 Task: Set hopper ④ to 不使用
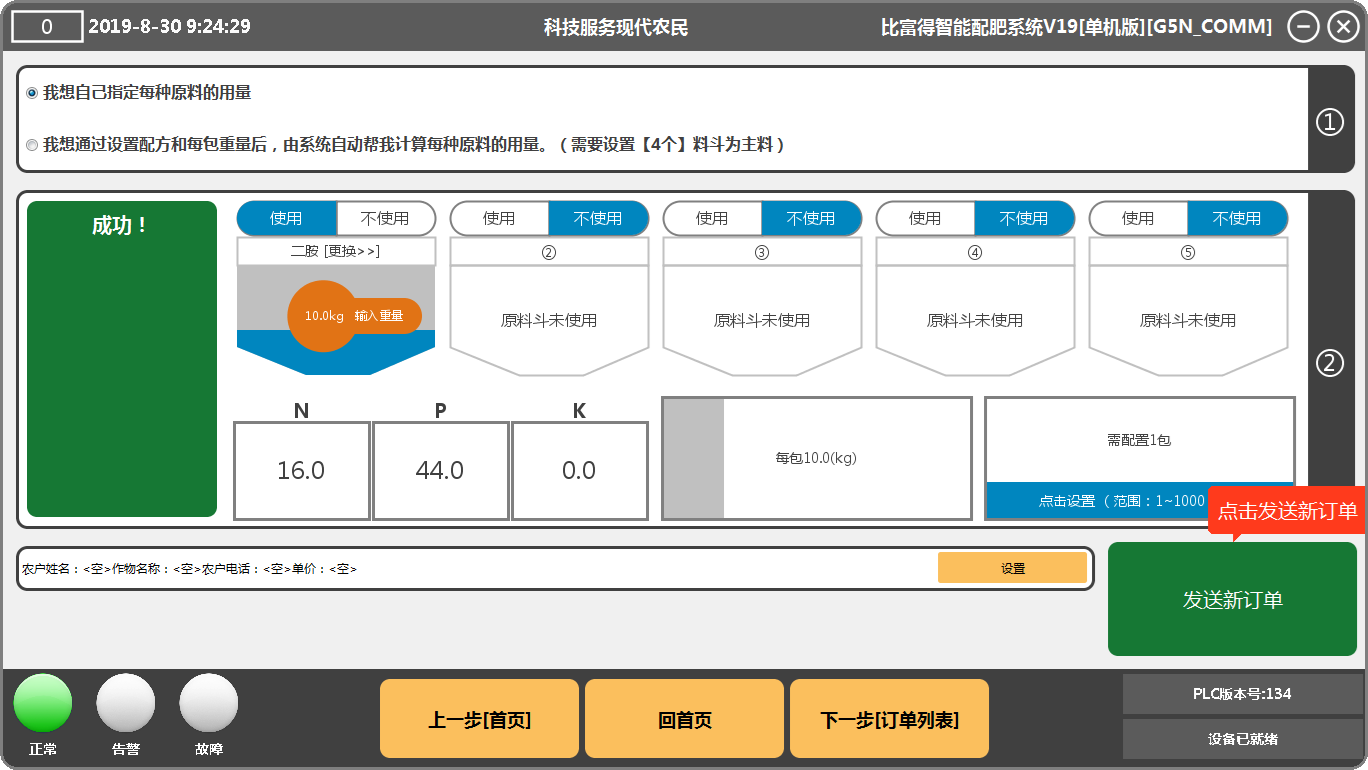coord(1025,218)
